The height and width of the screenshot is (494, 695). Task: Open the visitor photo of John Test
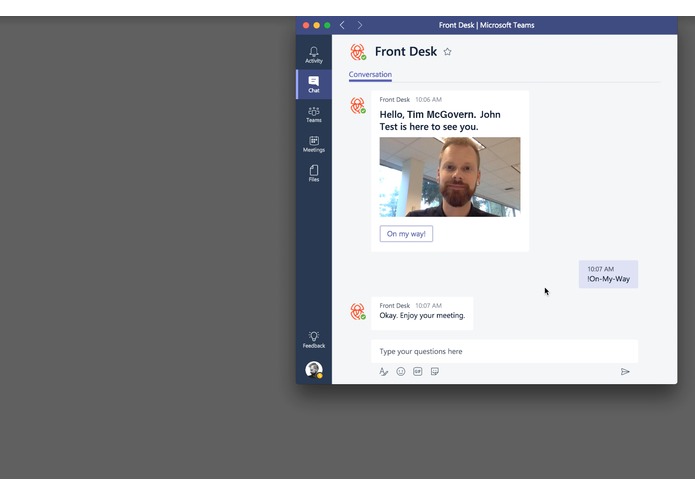click(x=450, y=177)
